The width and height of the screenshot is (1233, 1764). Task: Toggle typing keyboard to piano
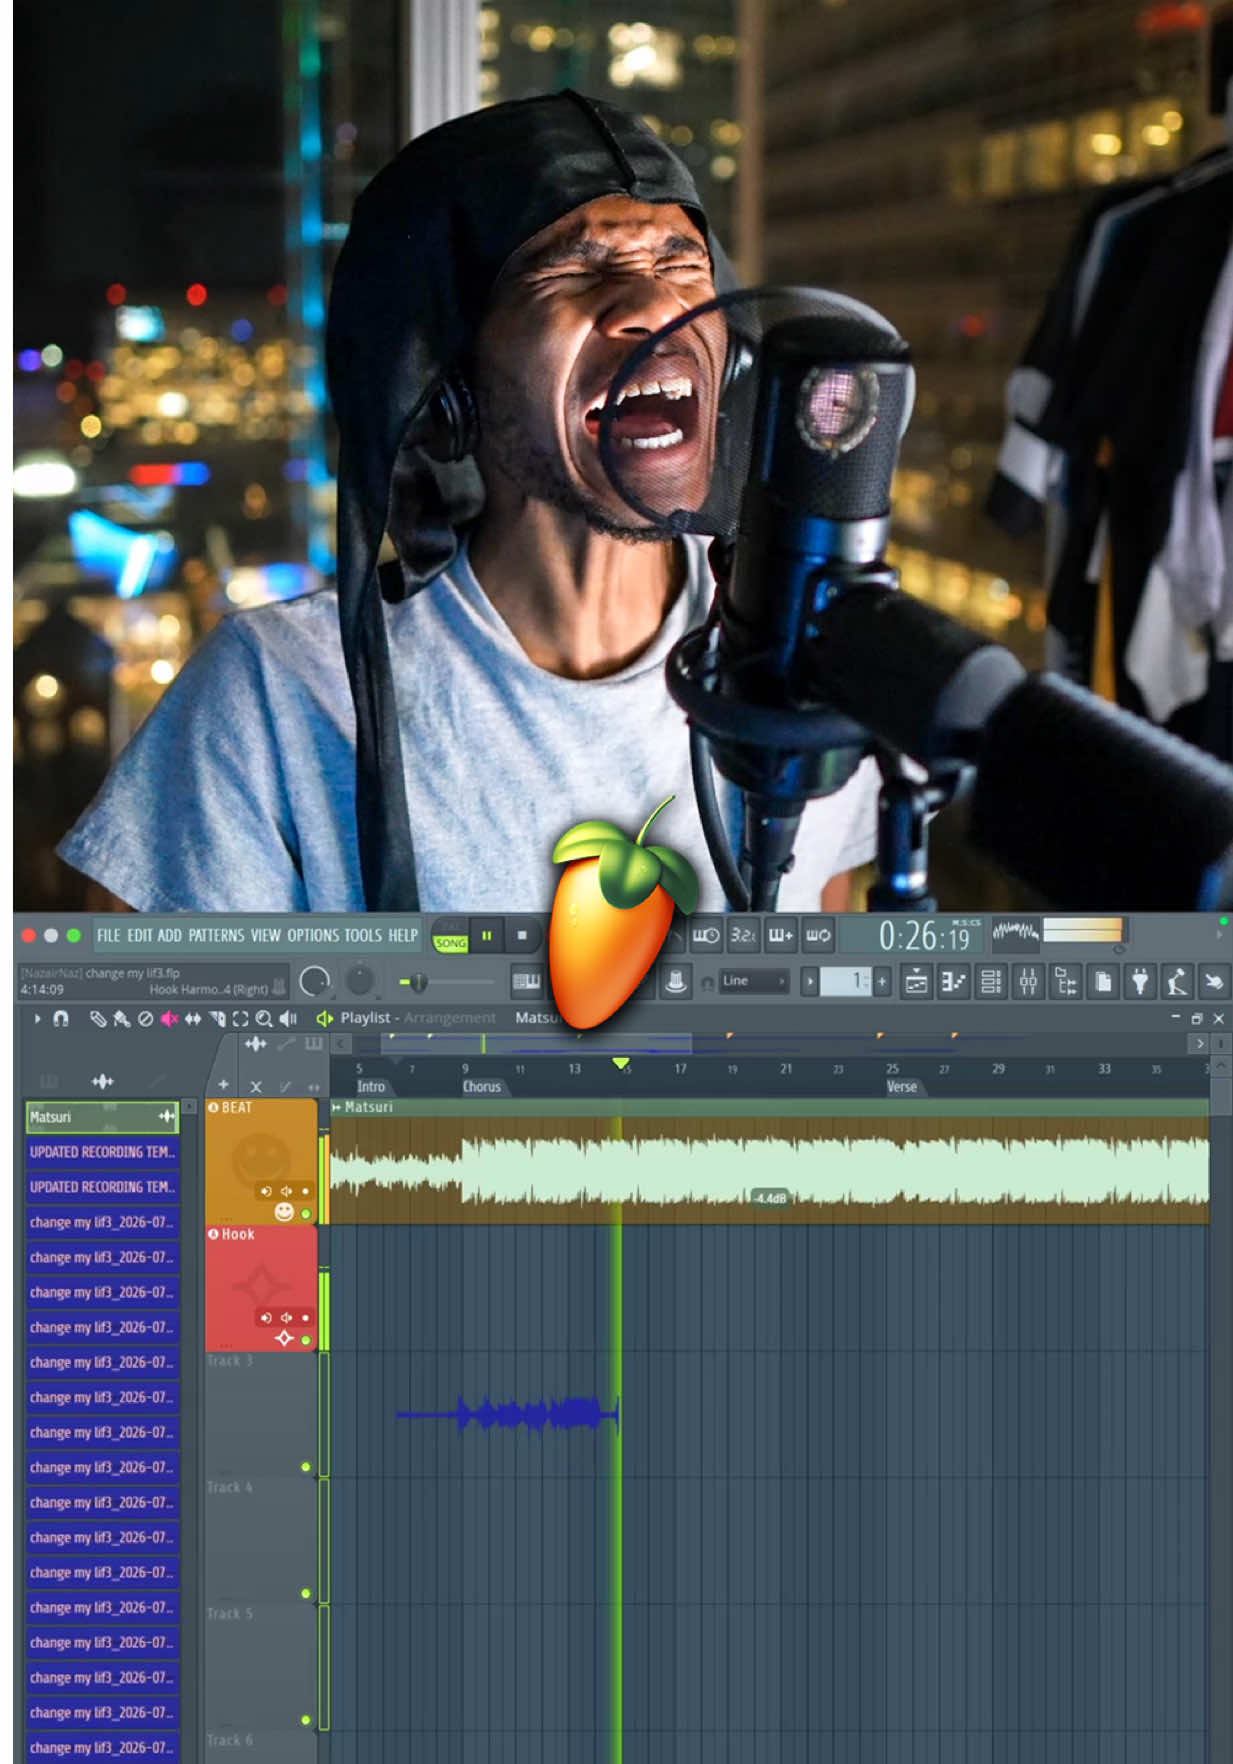(526, 982)
